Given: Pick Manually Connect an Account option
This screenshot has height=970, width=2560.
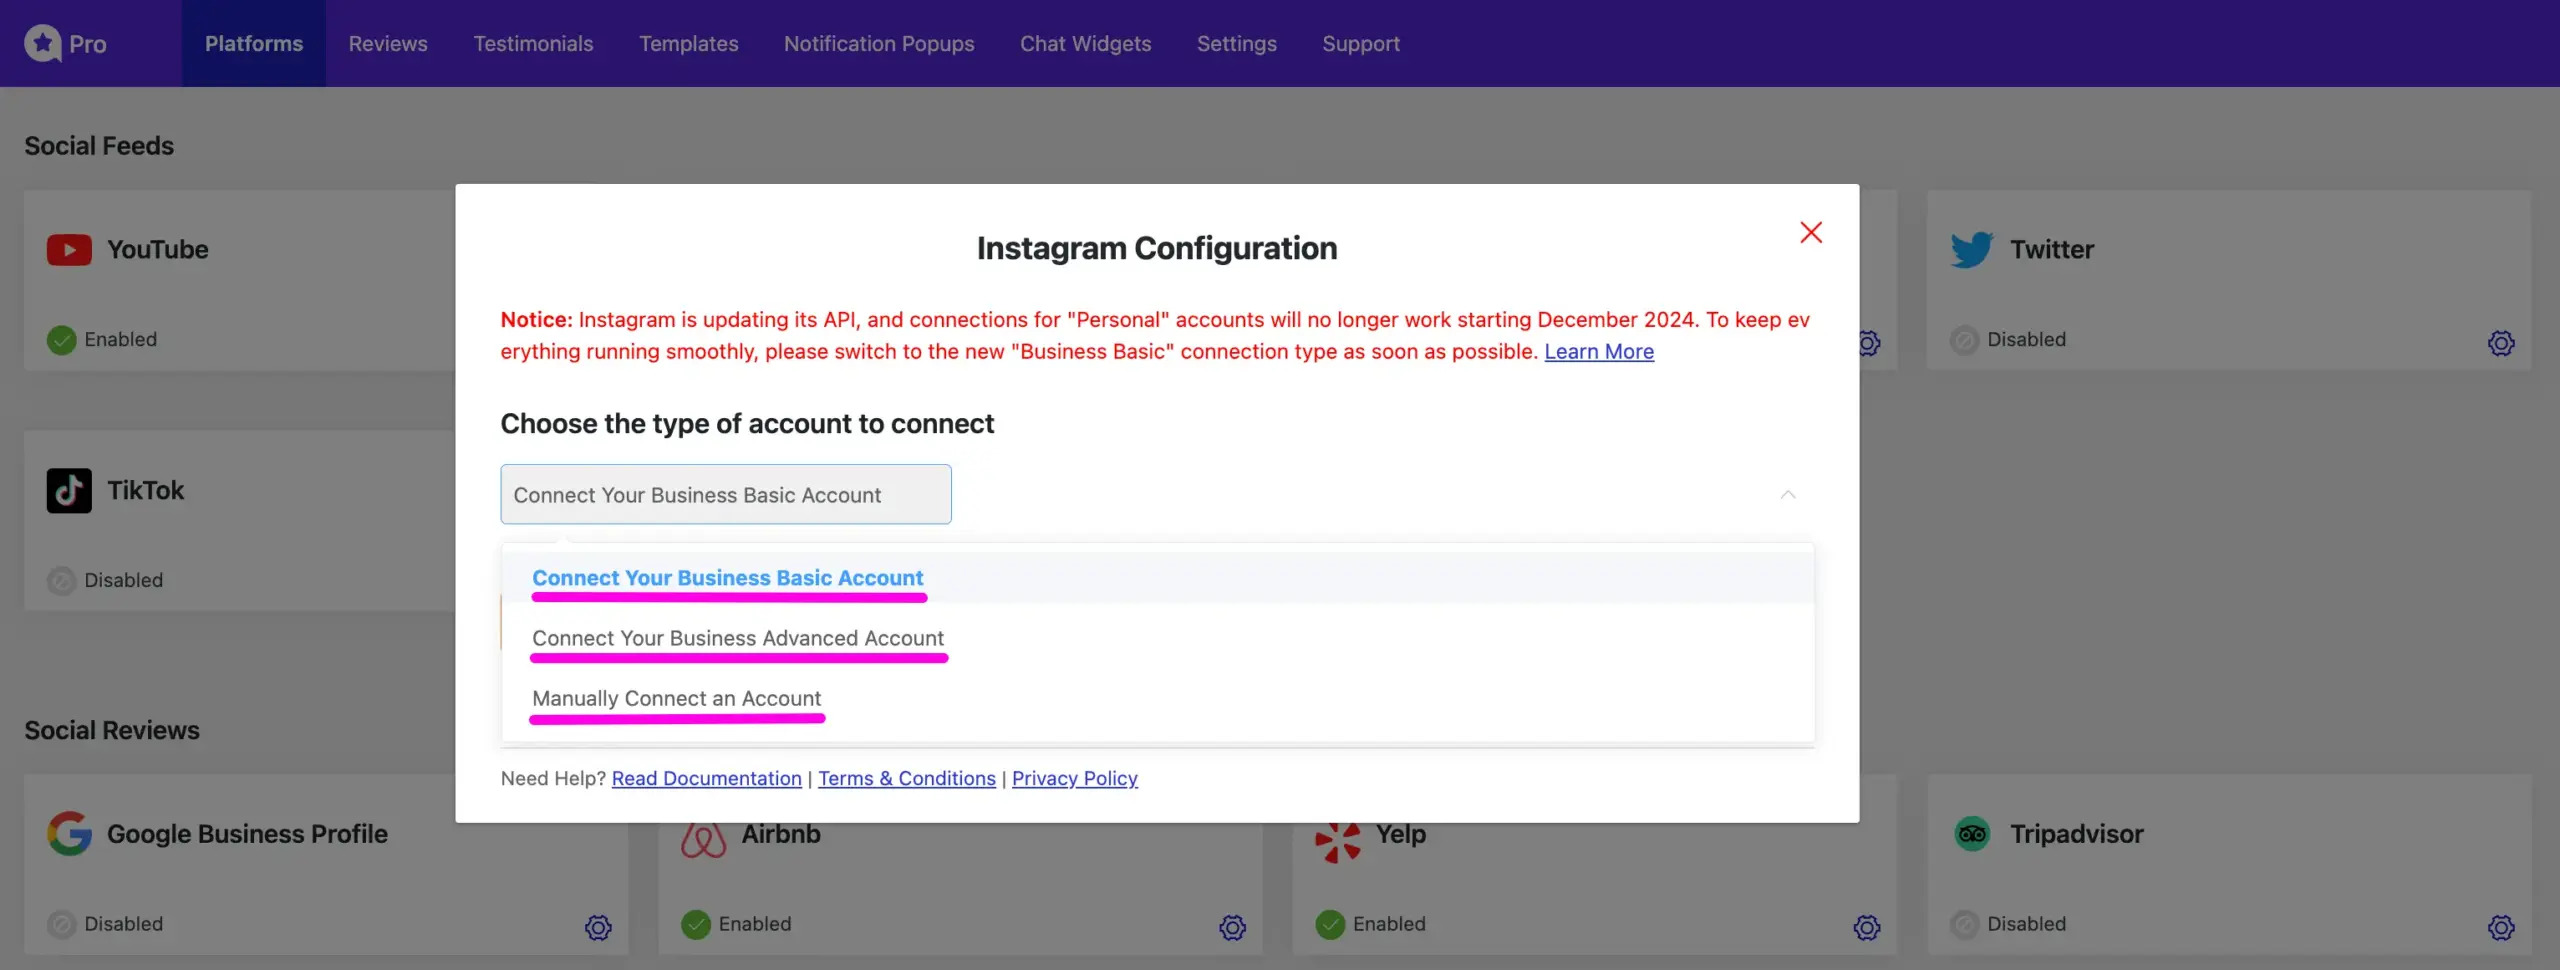Looking at the screenshot, I should tap(1158, 698).
